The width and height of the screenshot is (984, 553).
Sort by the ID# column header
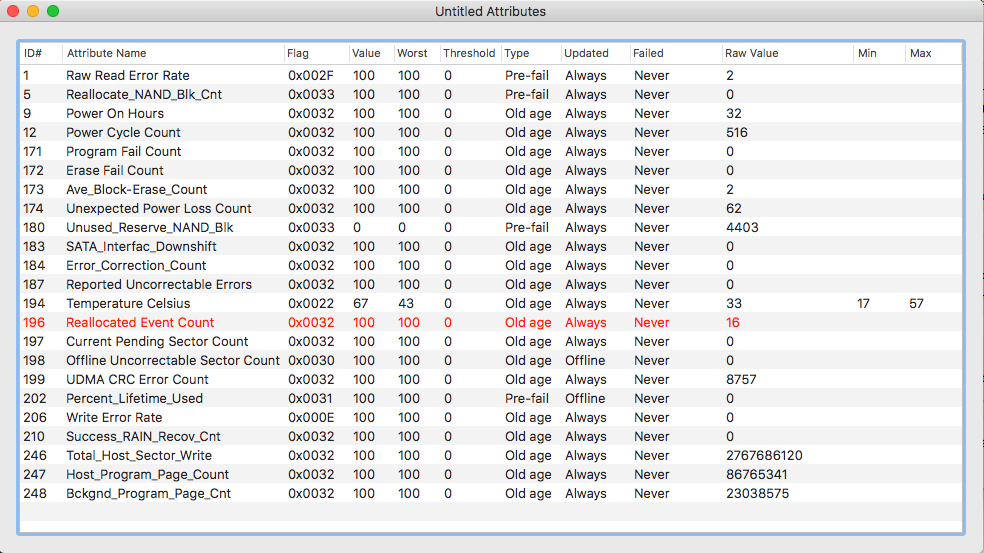[x=41, y=53]
